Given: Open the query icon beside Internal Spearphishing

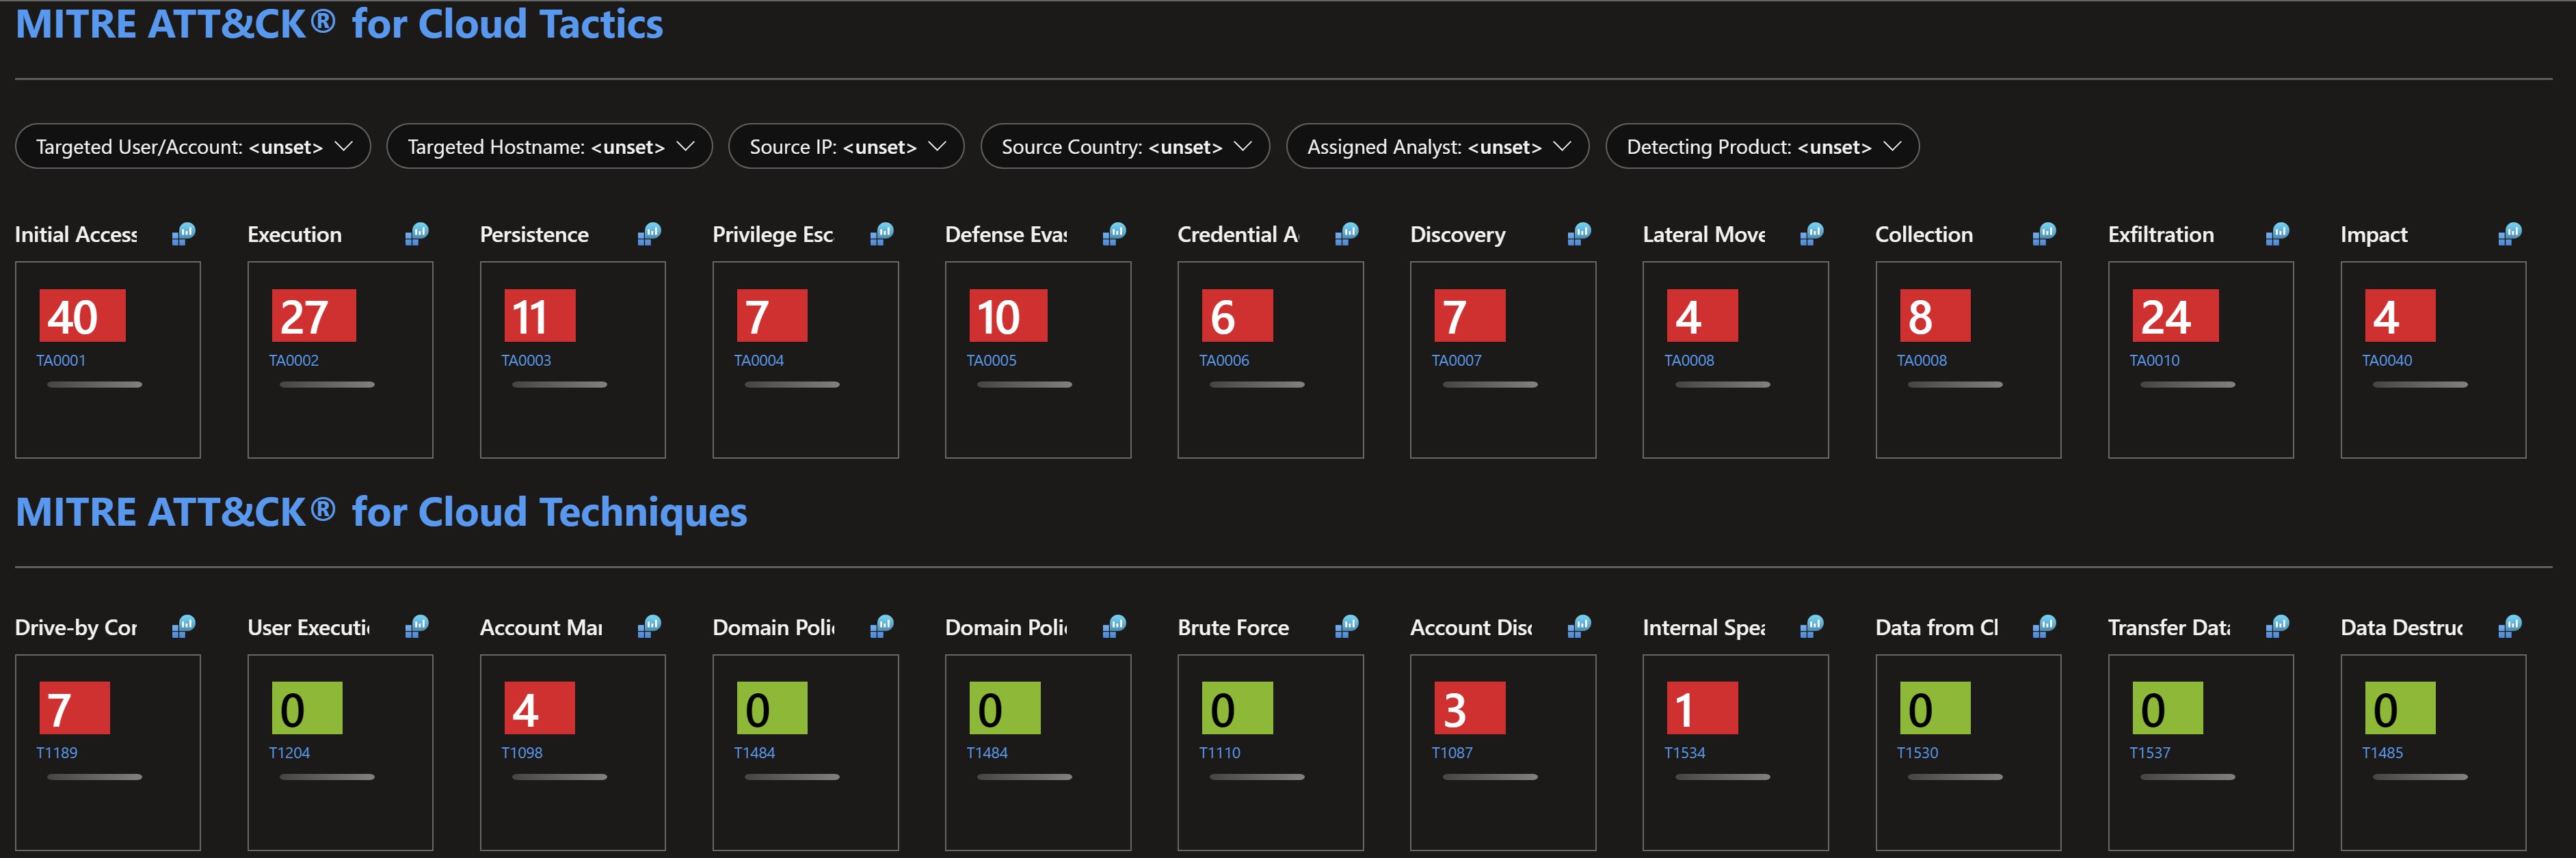Looking at the screenshot, I should click(1812, 627).
